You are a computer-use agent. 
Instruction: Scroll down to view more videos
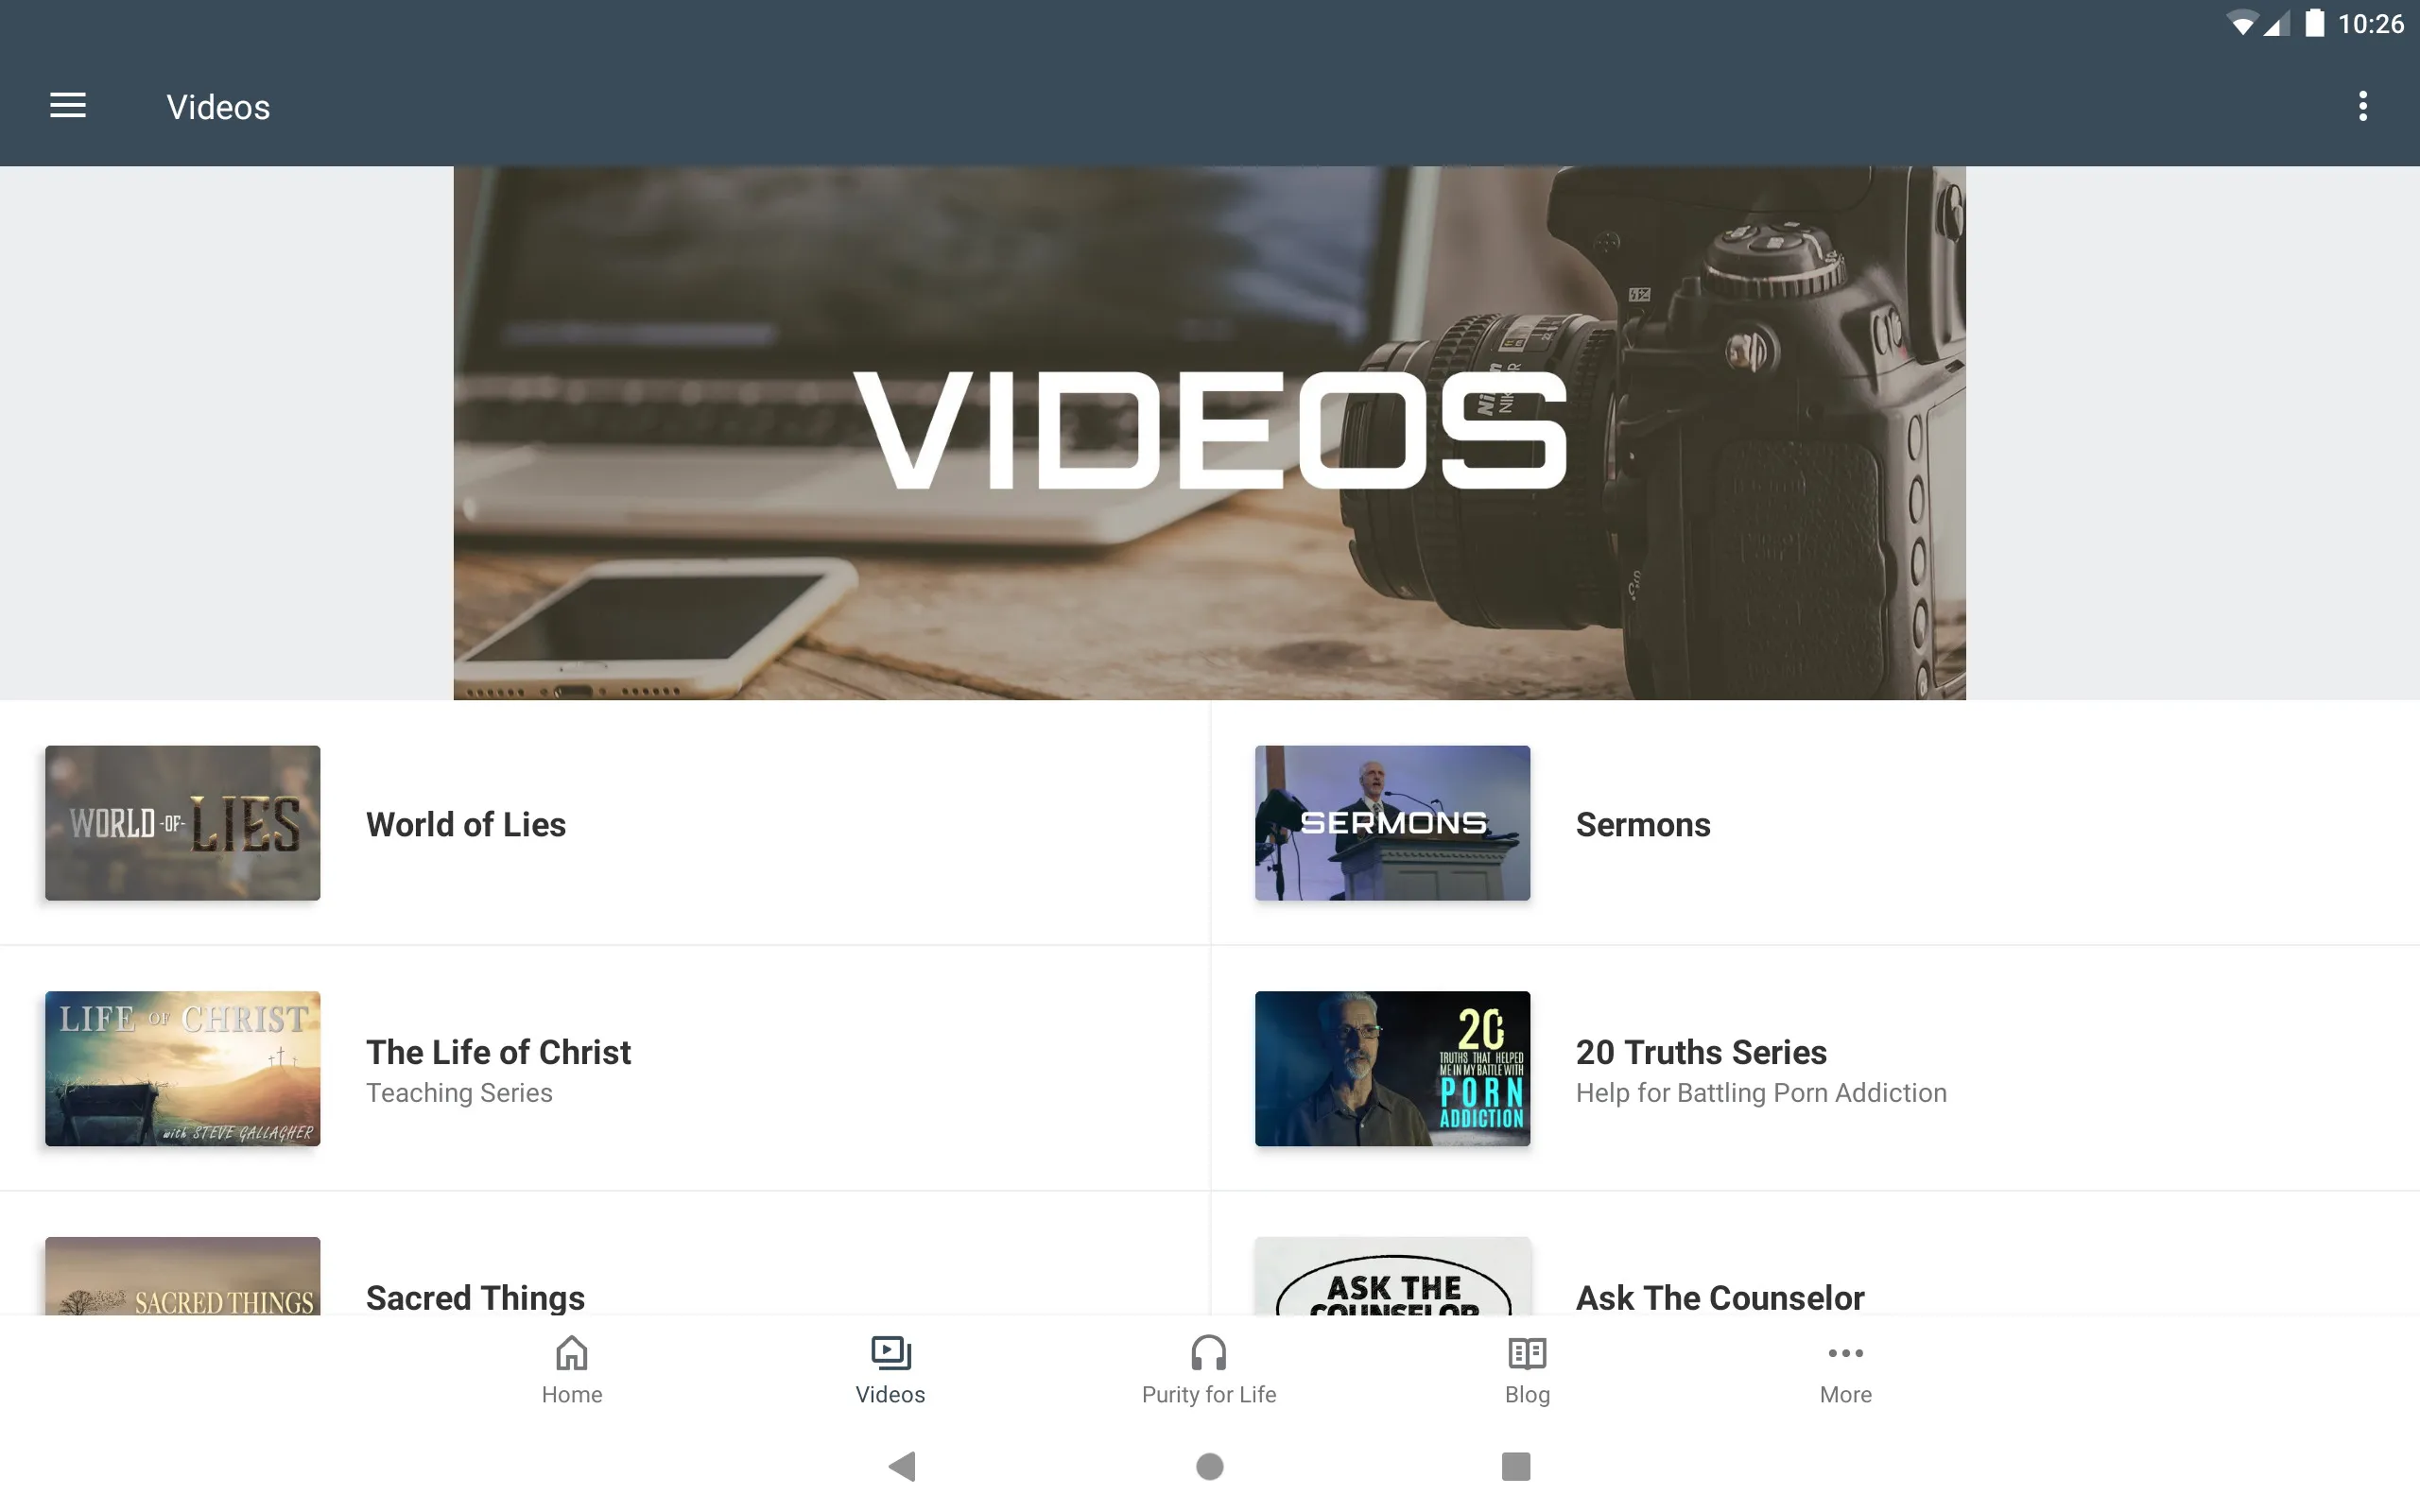[1209, 1045]
